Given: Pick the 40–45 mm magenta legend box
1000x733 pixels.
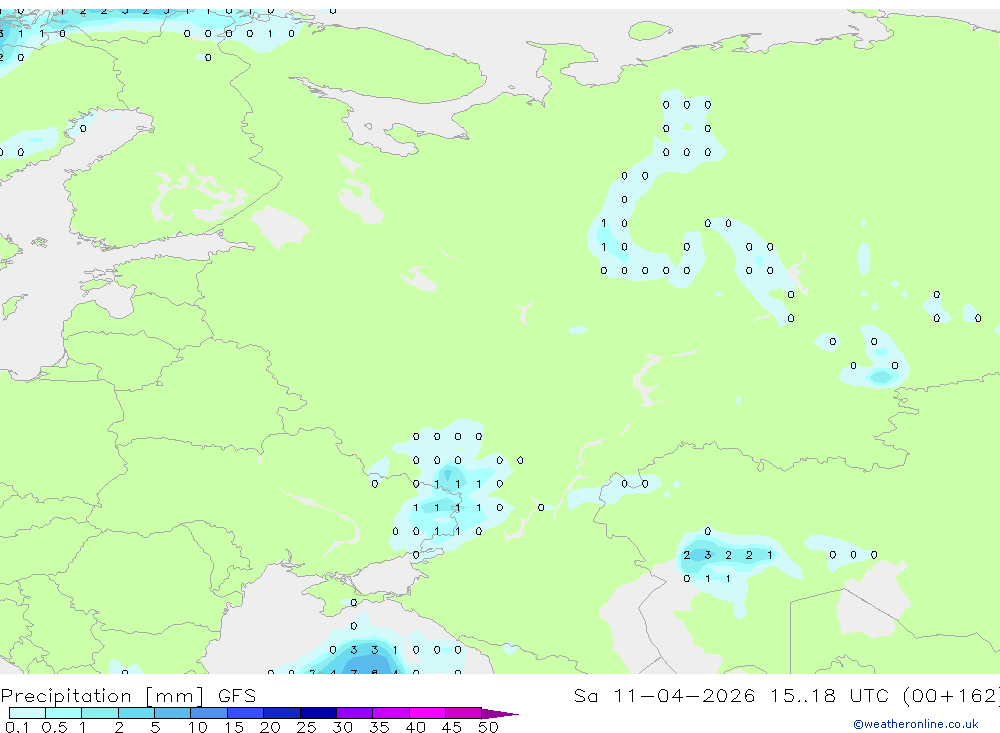Looking at the screenshot, I should click(x=427, y=713).
